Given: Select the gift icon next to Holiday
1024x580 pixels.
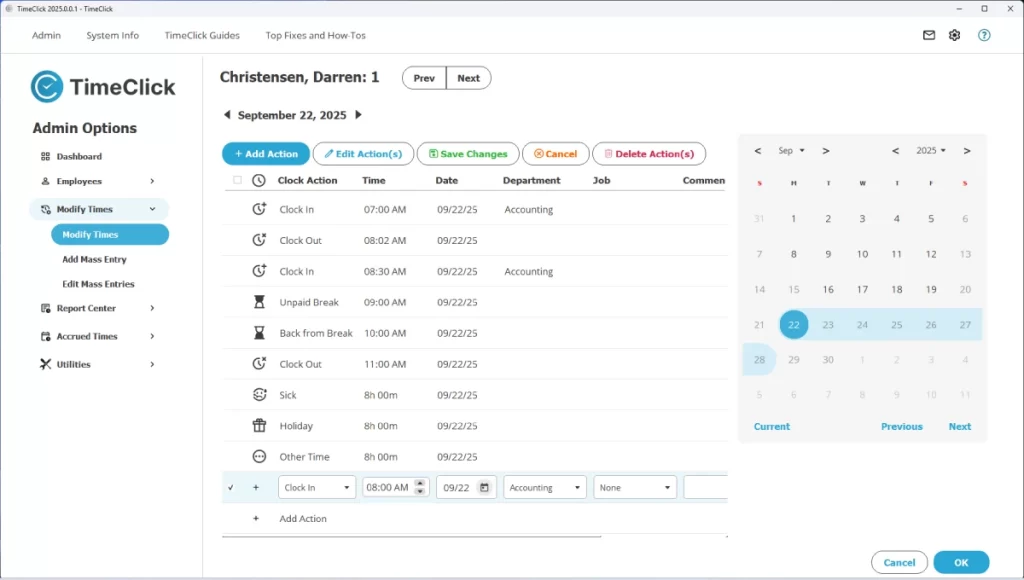Looking at the screenshot, I should point(258,425).
